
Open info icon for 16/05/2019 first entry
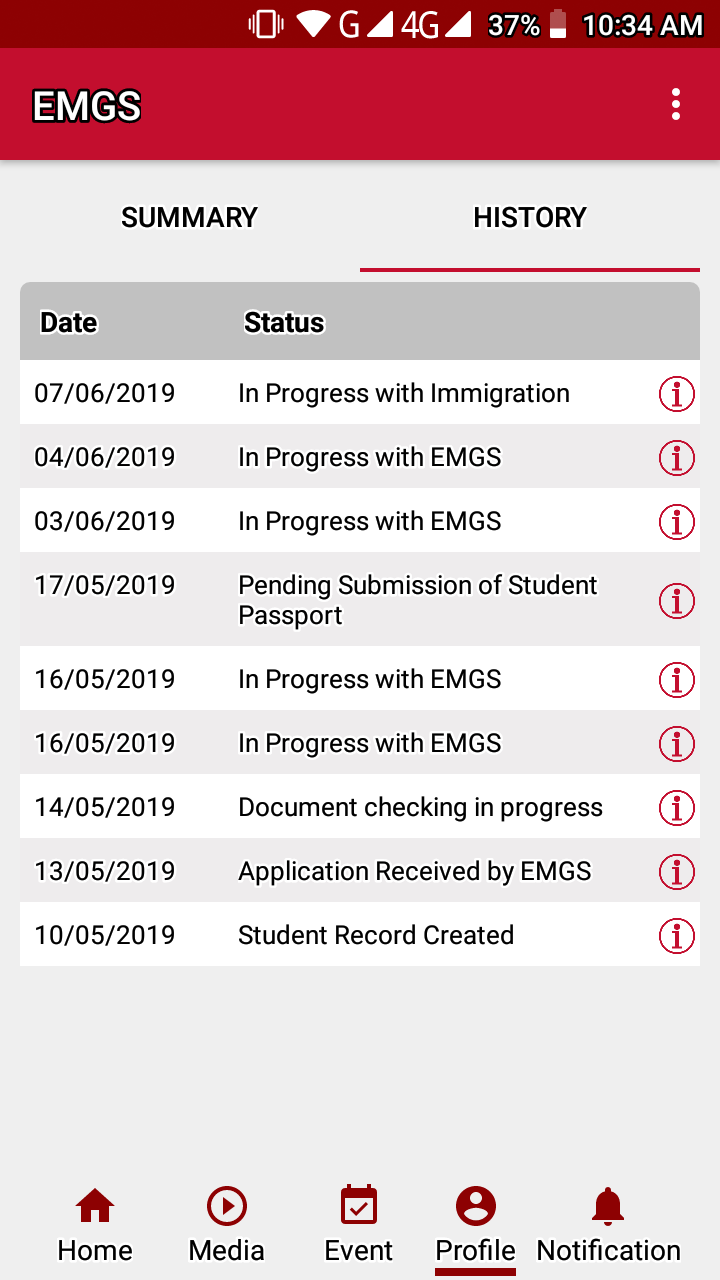click(x=677, y=680)
